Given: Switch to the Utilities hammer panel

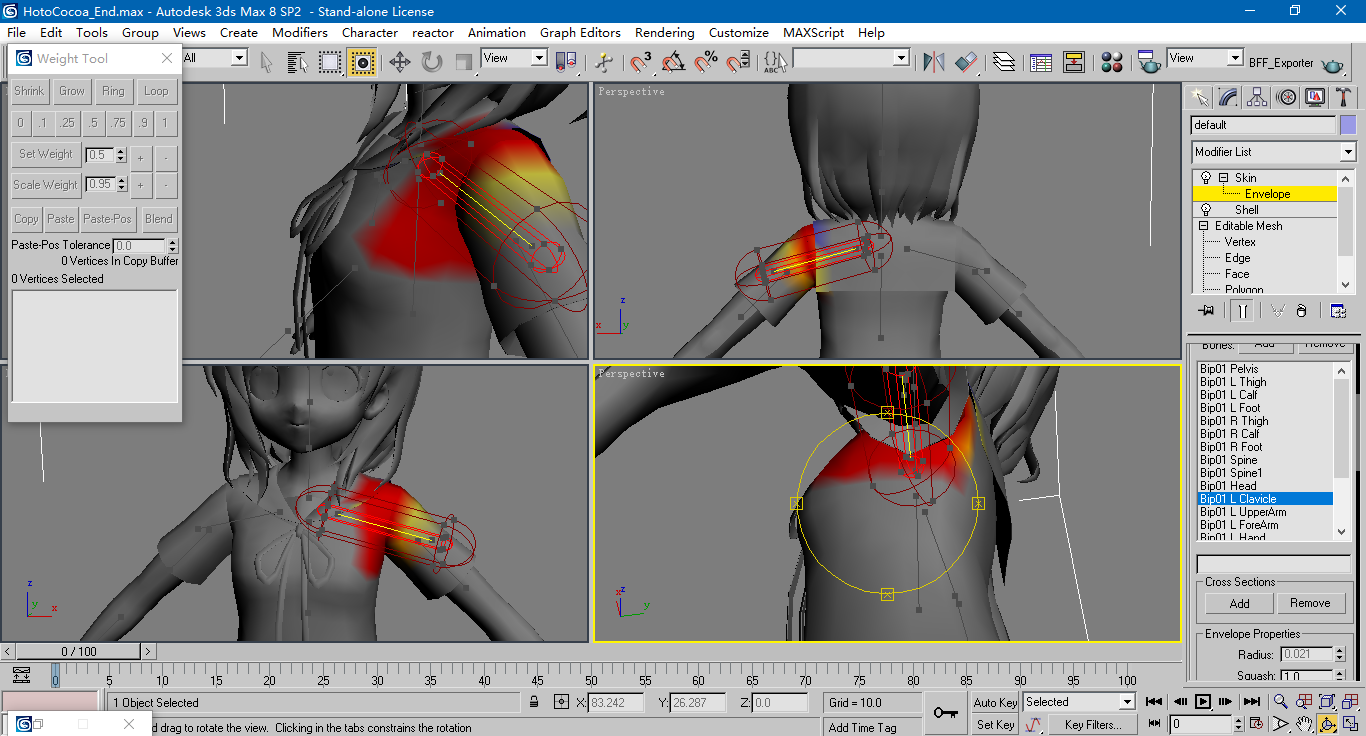Looking at the screenshot, I should pyautogui.click(x=1344, y=97).
